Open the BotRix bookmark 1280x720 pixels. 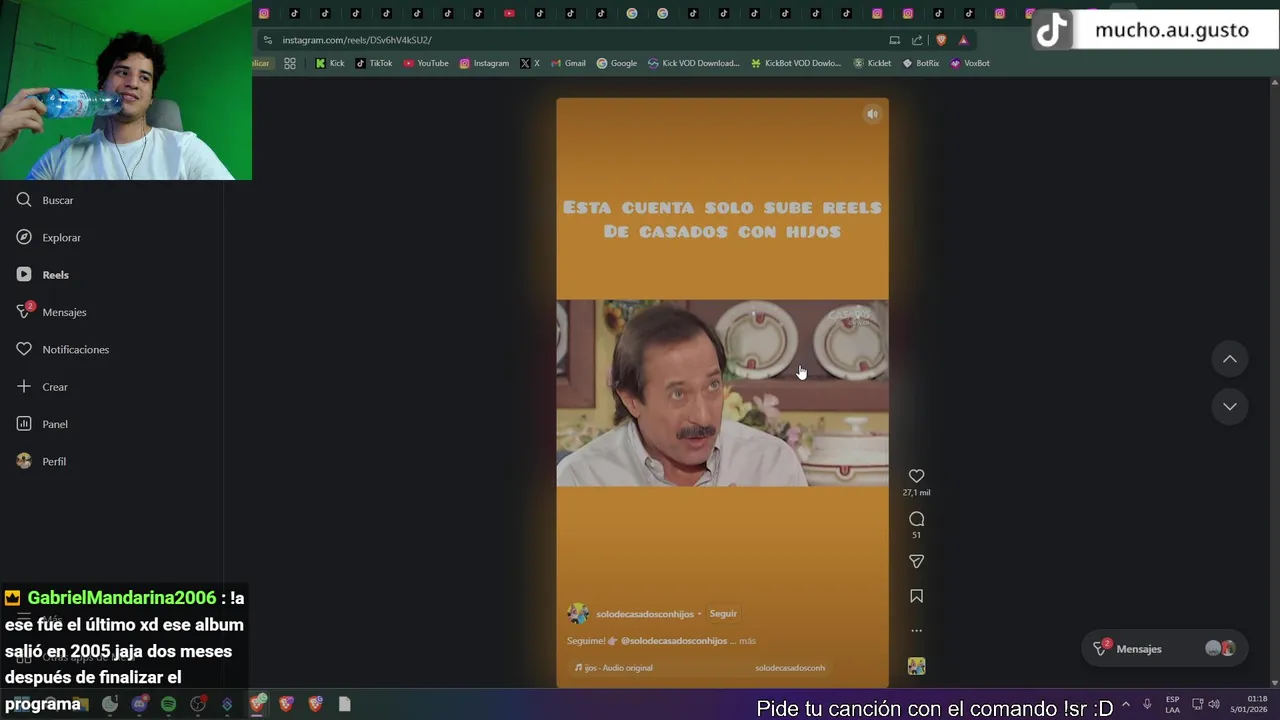[921, 63]
